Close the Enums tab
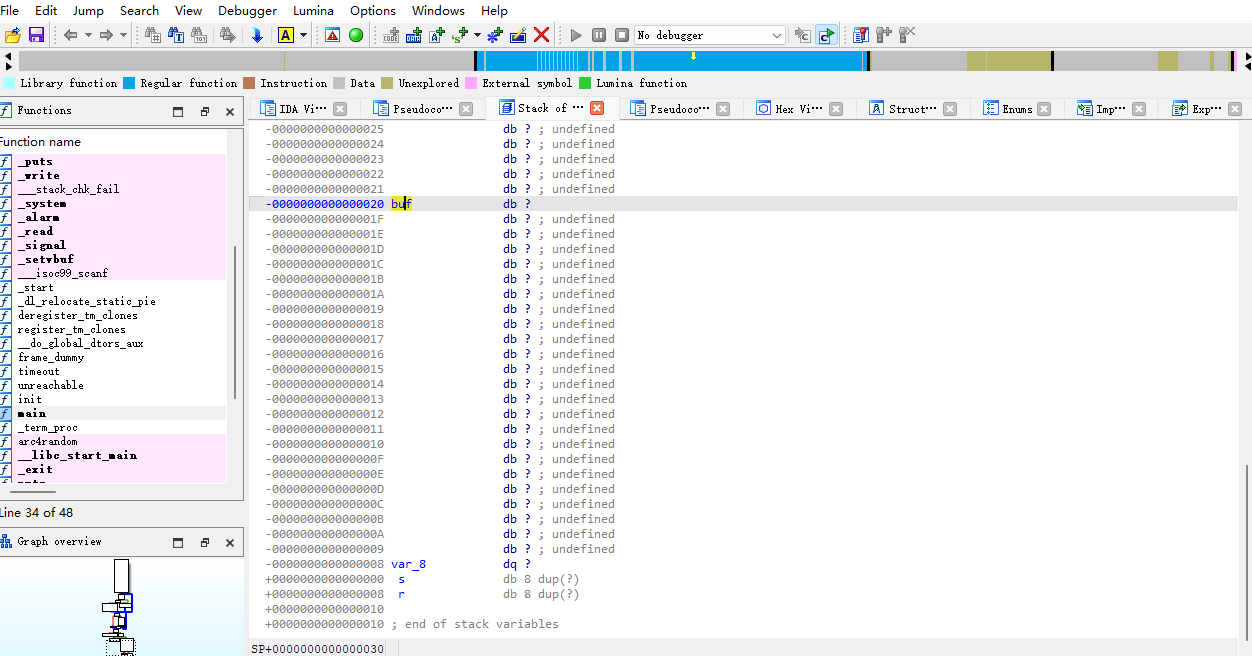The image size is (1252, 656). pyautogui.click(x=1044, y=109)
